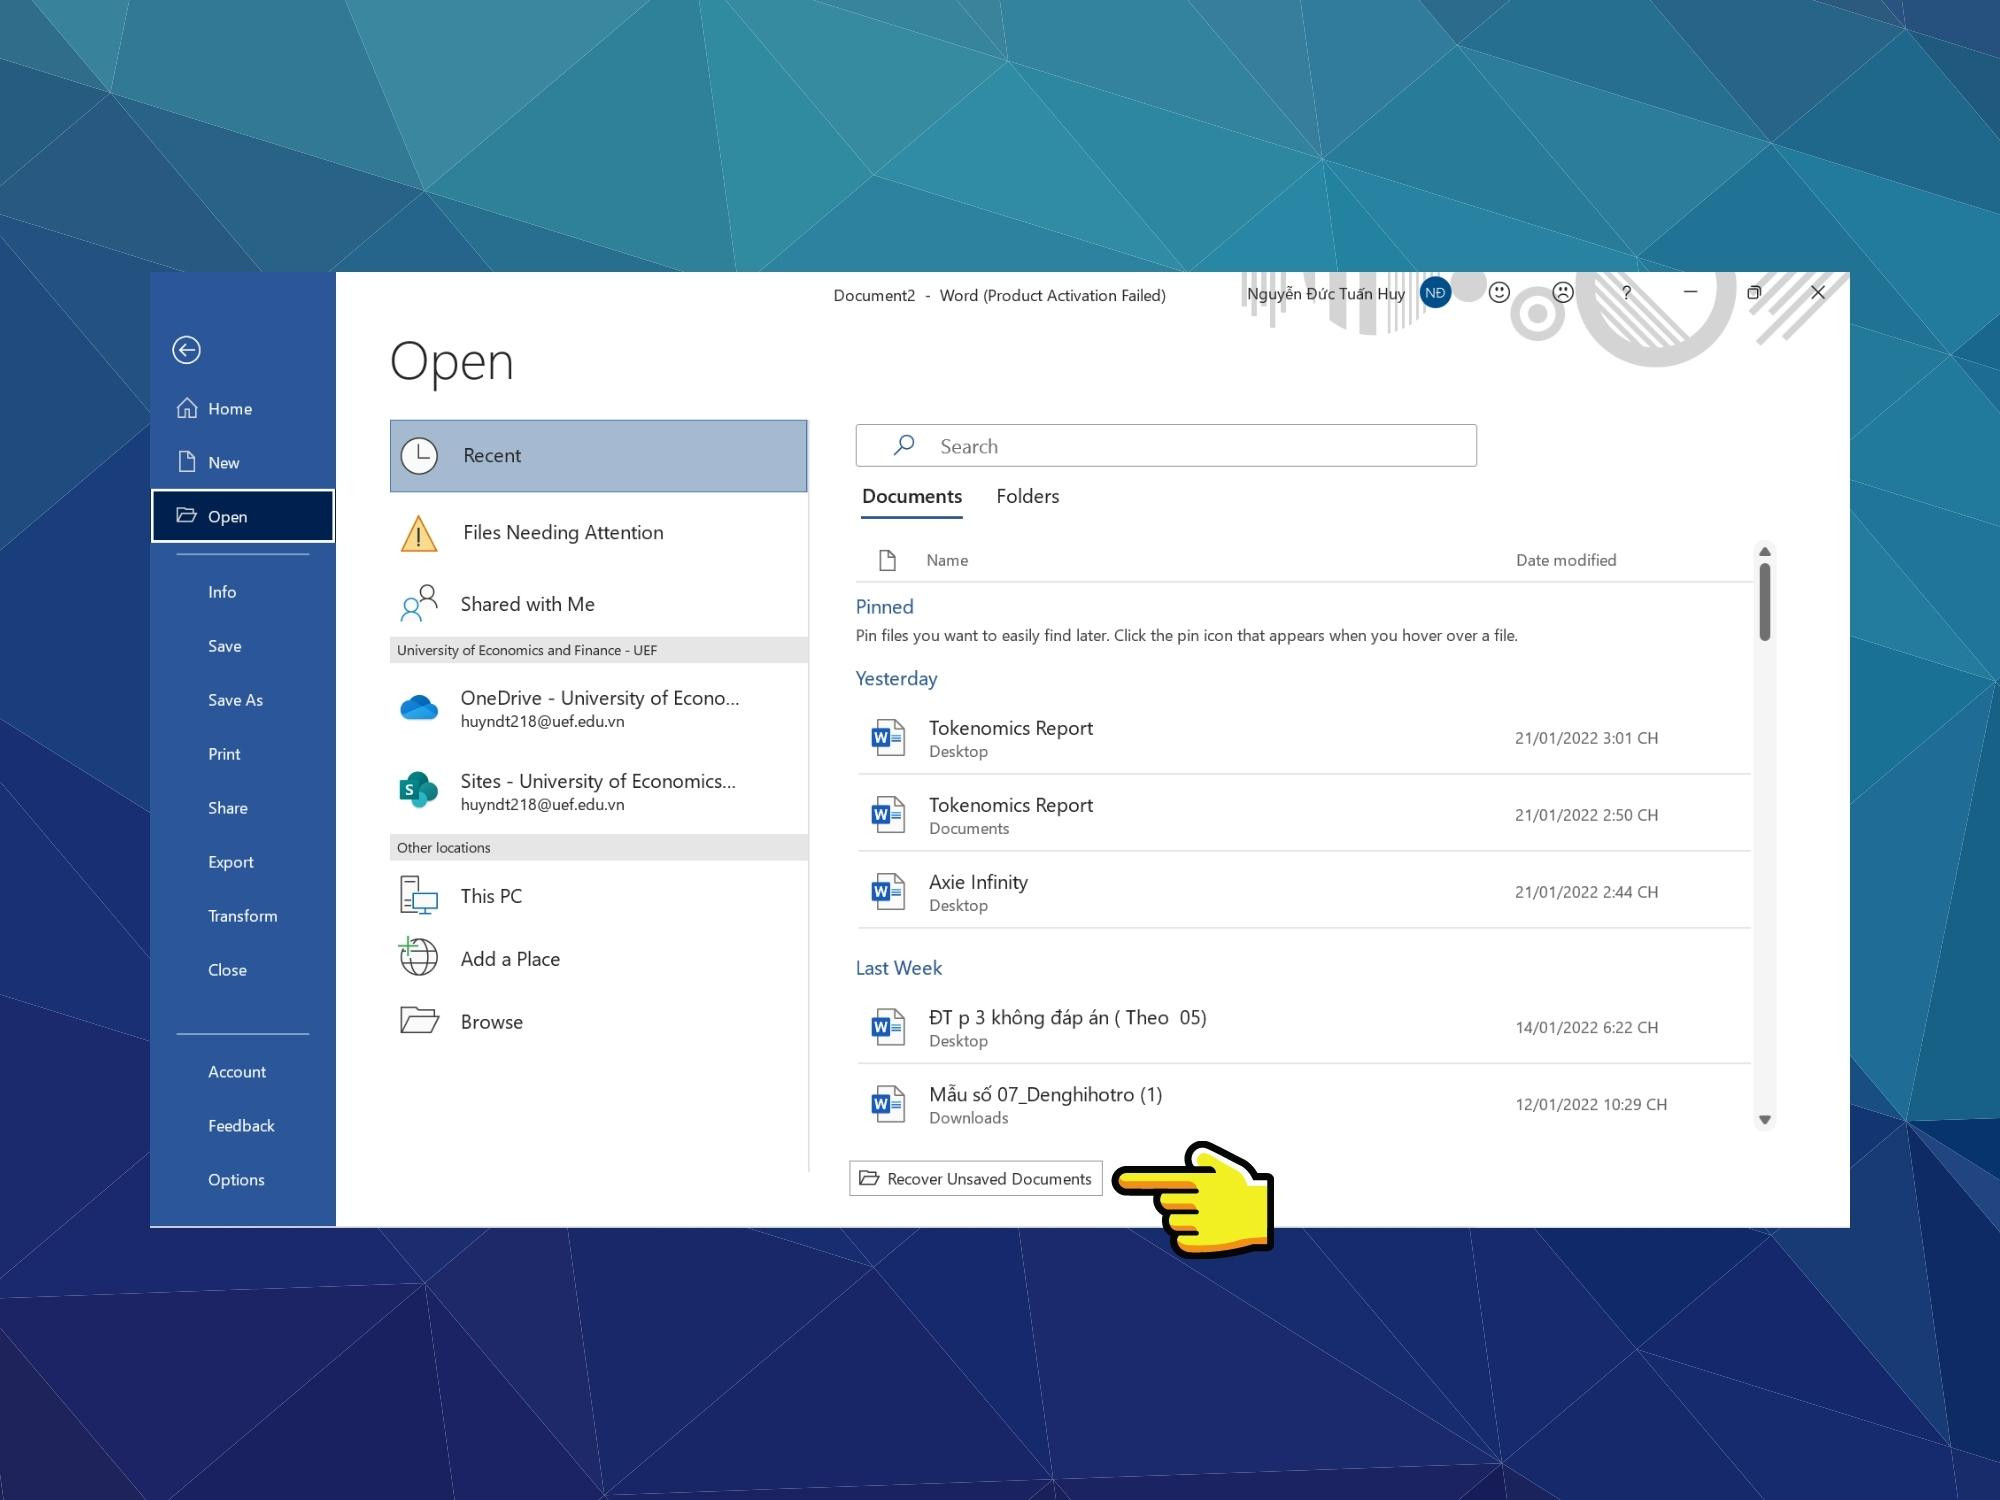This screenshot has width=2000, height=1500.
Task: Click the question mark help icon
Action: pyautogui.click(x=1626, y=292)
